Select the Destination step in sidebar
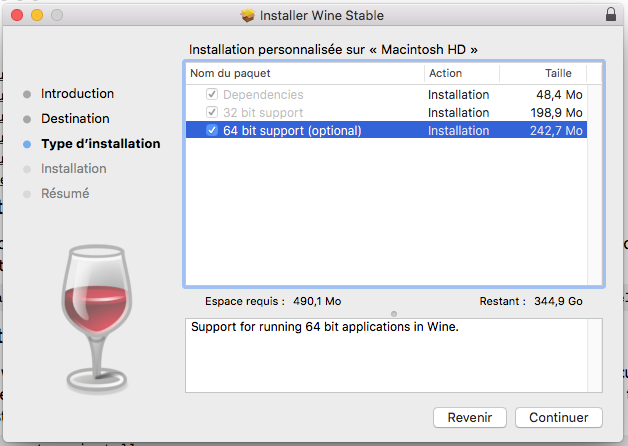Viewport: 628px width, 446px height. click(x=75, y=119)
